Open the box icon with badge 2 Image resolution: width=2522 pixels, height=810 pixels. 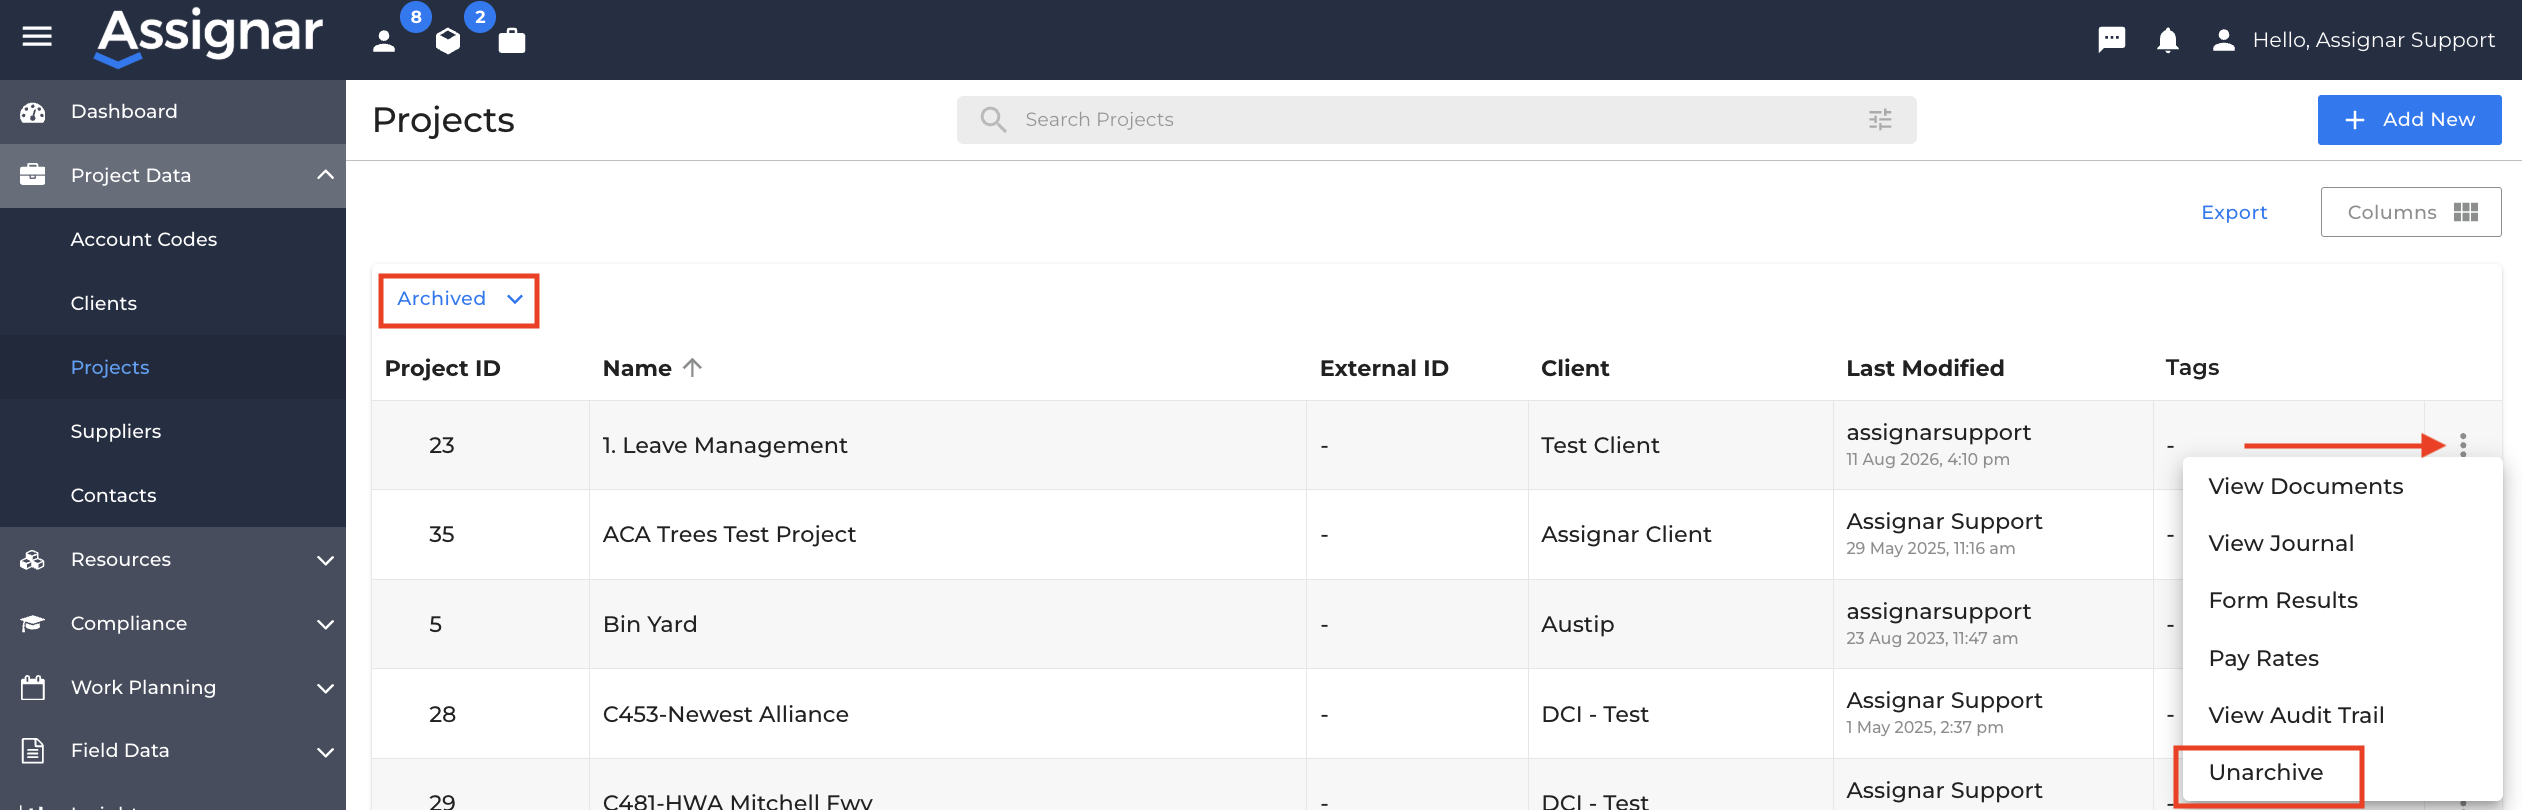[x=448, y=41]
